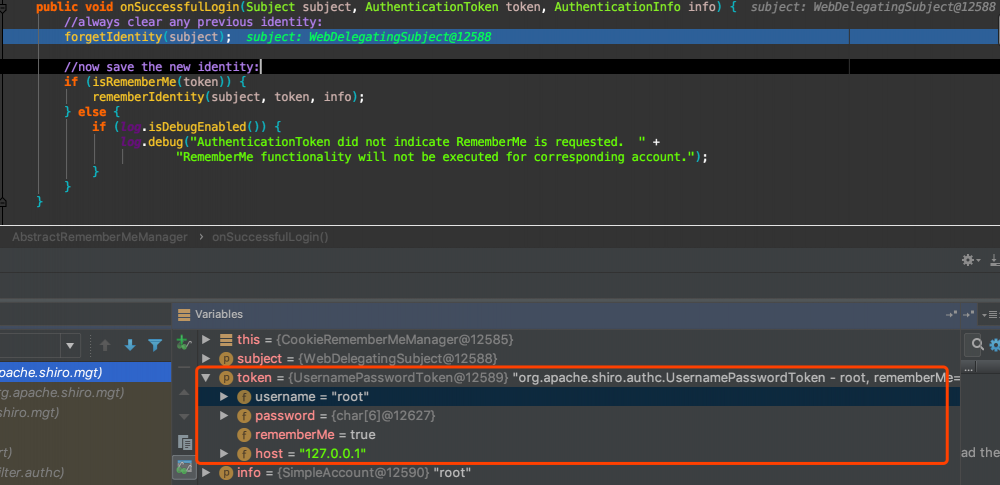
Task: Click the {CookieRememberMeManager@12585} value
Action: (394, 340)
